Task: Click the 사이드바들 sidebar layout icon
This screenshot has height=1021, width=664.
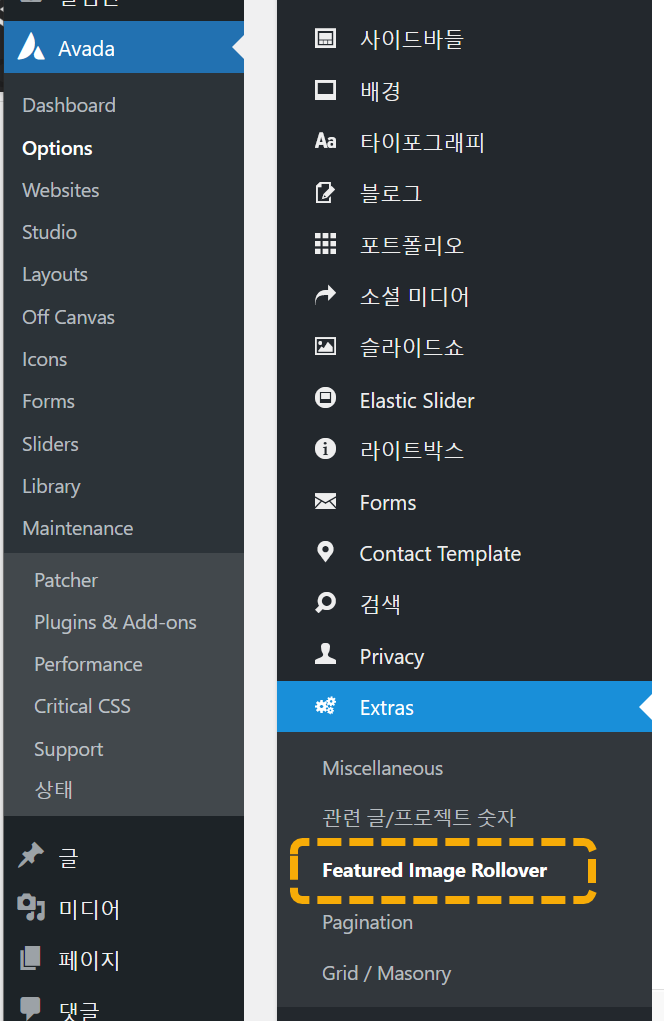Action: pyautogui.click(x=325, y=38)
